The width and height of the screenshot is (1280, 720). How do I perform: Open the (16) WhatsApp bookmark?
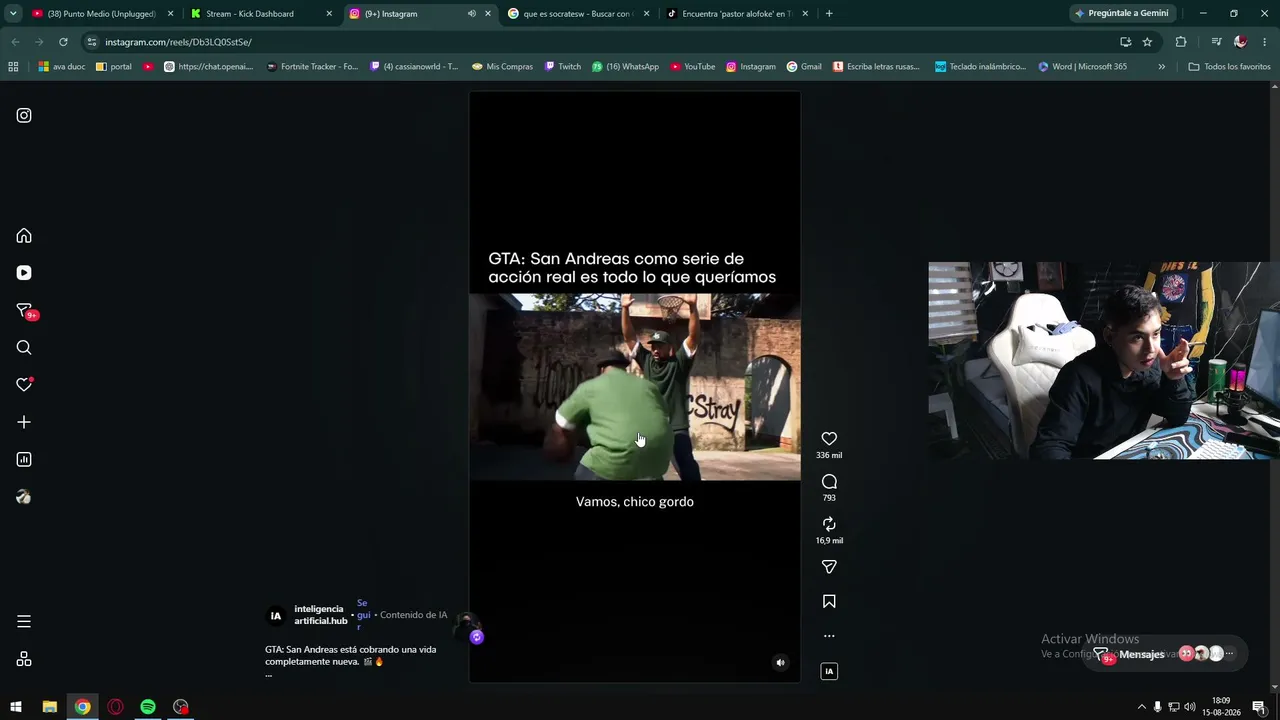625,67
